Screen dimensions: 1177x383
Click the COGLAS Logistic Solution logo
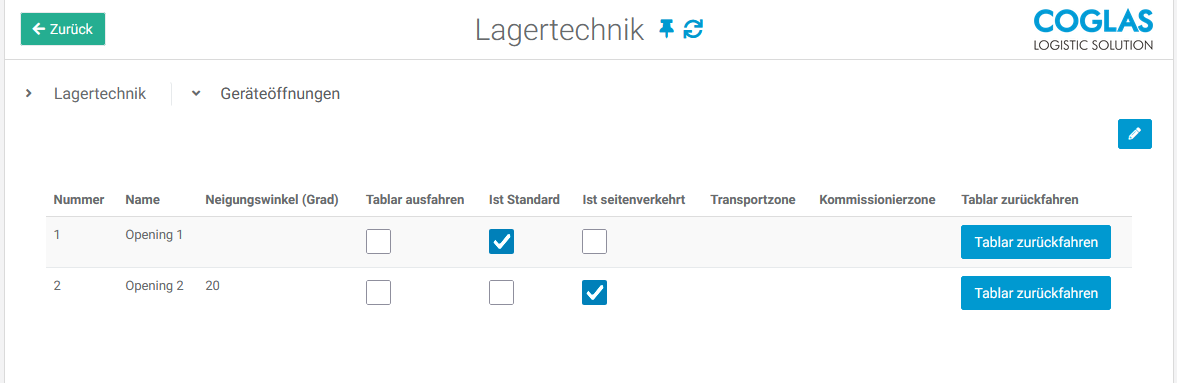pyautogui.click(x=1092, y=30)
